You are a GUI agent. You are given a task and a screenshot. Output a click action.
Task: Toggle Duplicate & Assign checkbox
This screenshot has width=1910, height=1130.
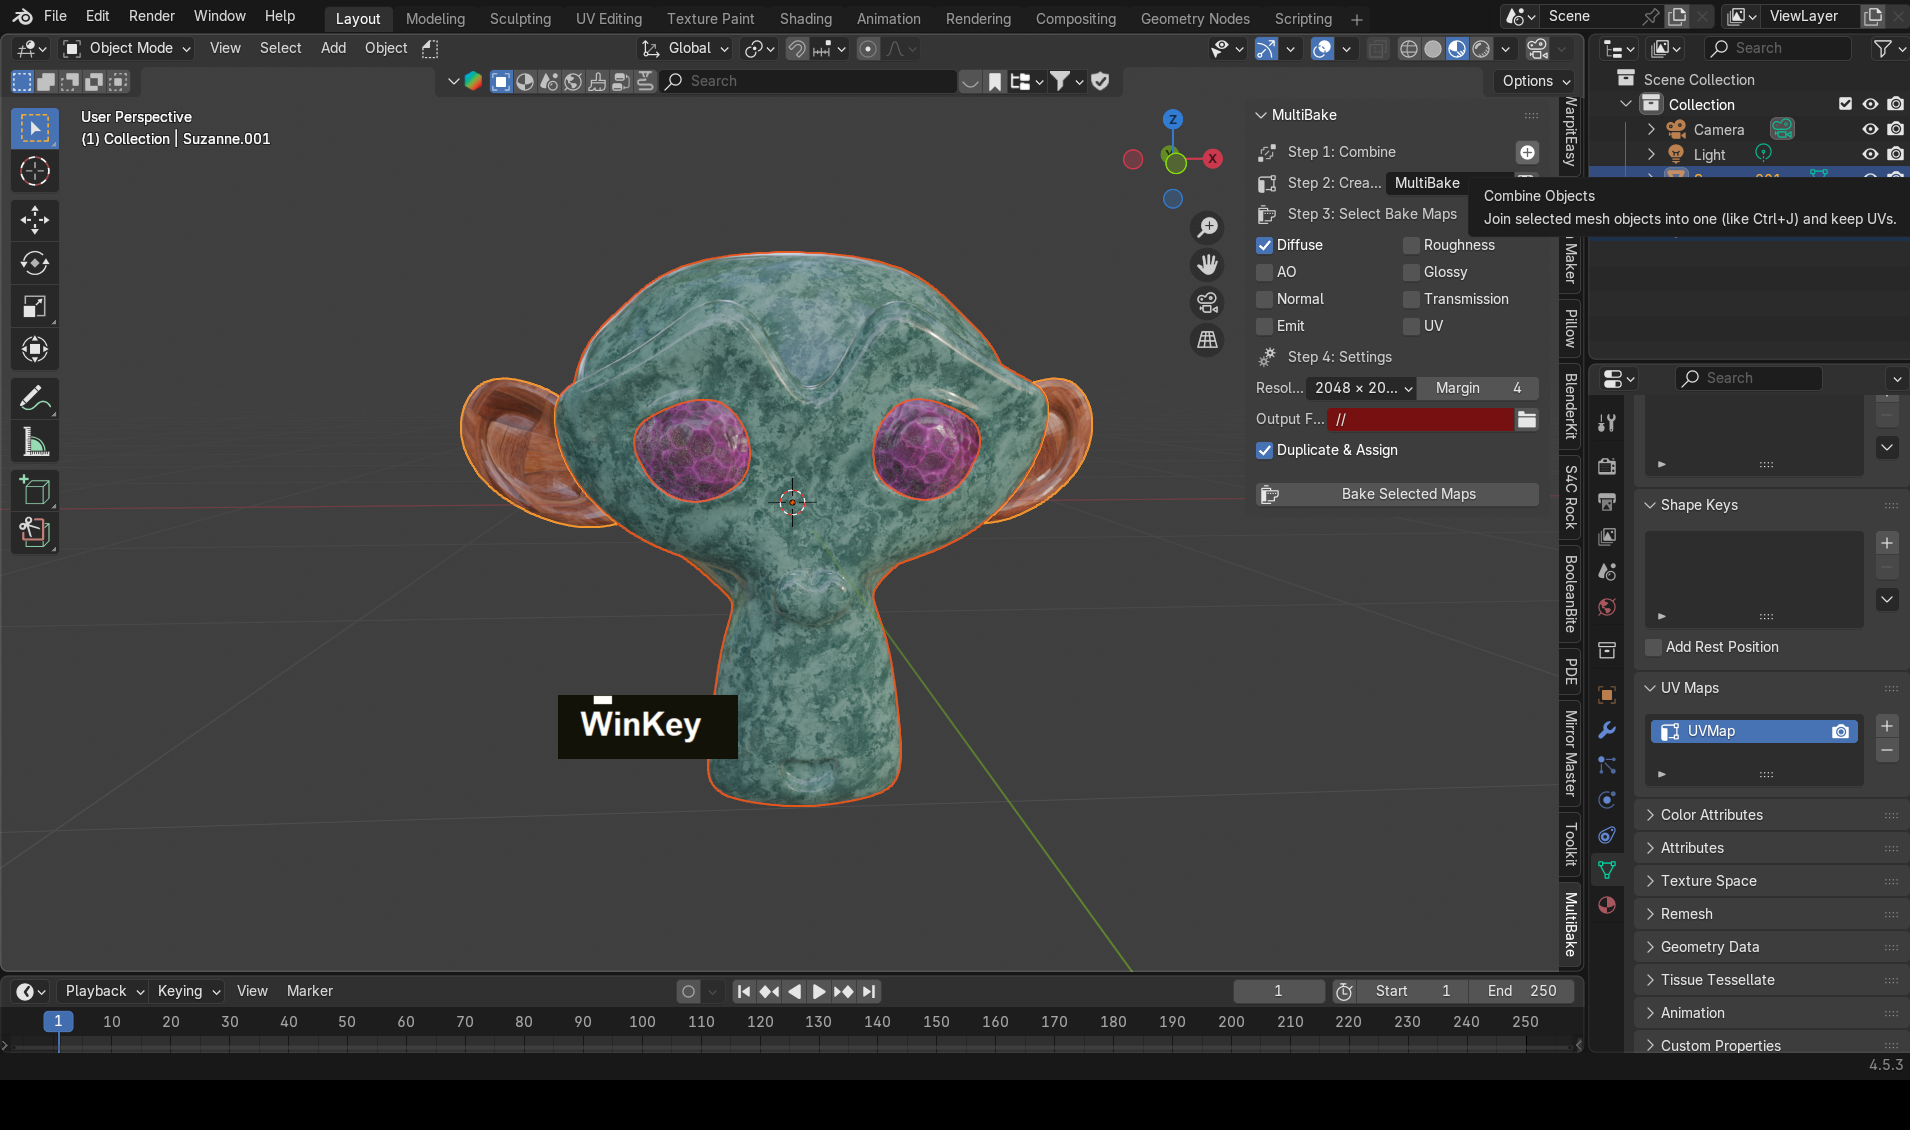pyautogui.click(x=1265, y=450)
